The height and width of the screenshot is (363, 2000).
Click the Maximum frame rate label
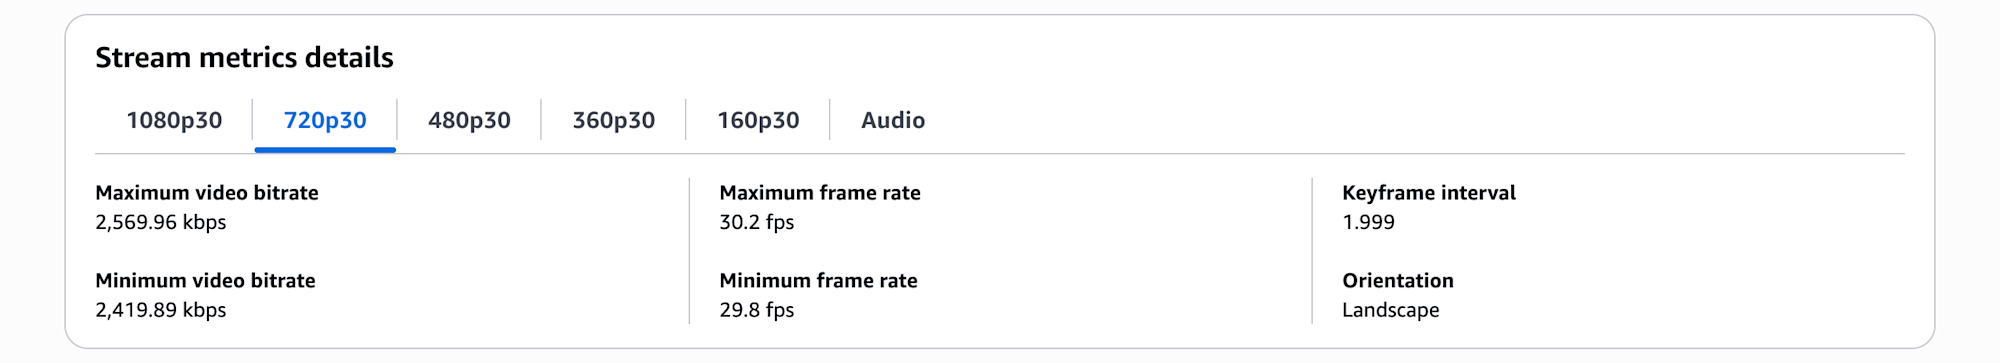(820, 192)
